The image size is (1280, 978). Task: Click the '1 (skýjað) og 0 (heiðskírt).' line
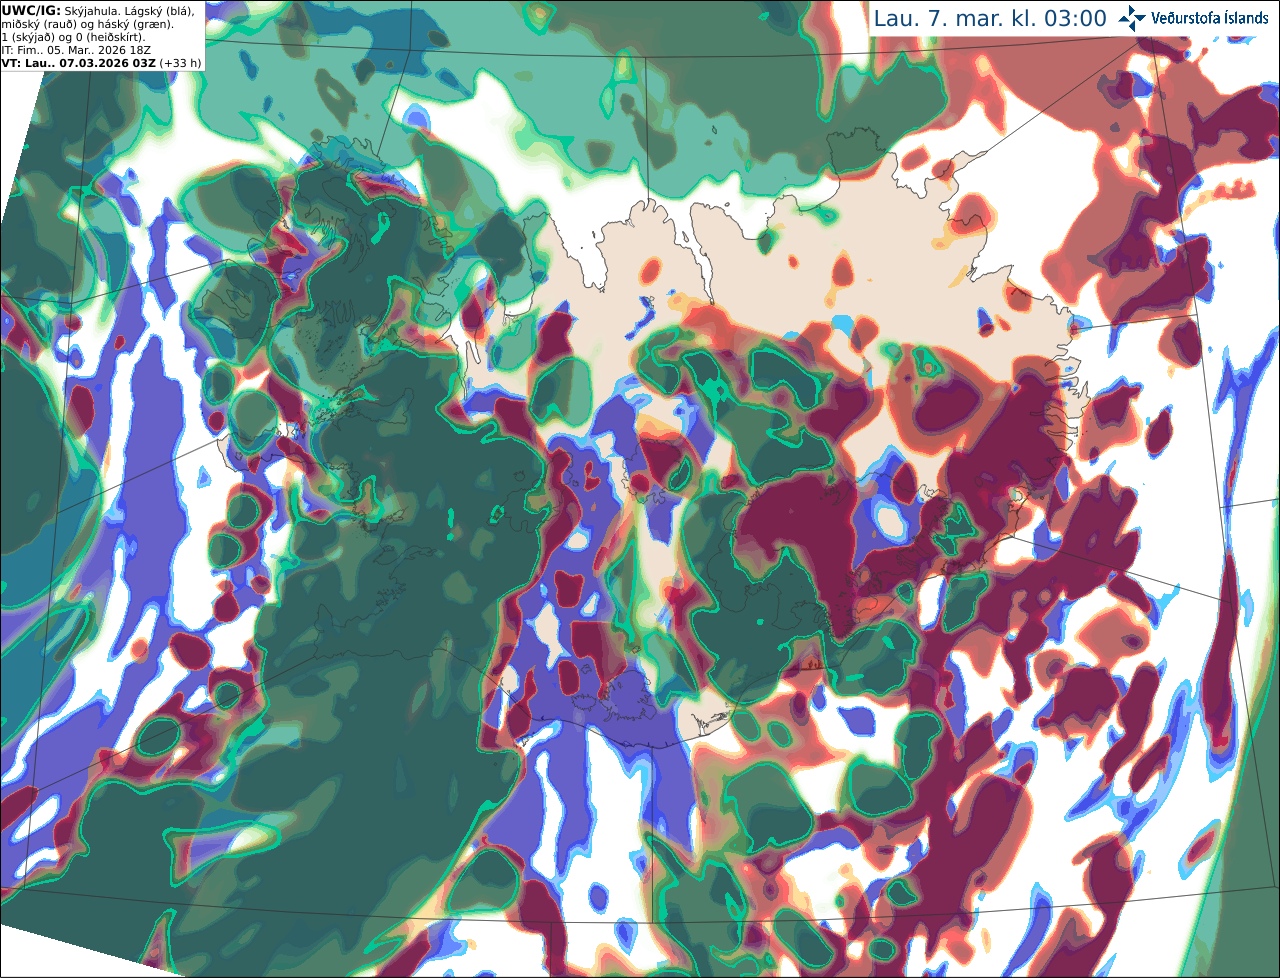click(73, 36)
